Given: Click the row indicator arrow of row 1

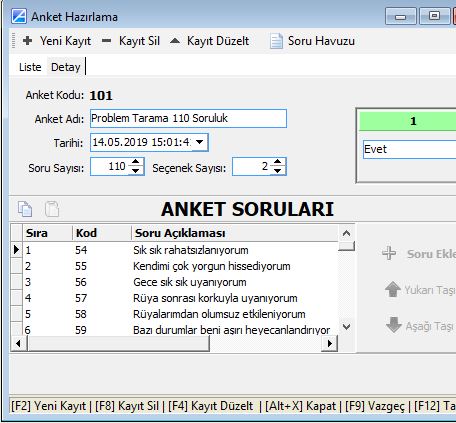Looking at the screenshot, I should 16,250.
